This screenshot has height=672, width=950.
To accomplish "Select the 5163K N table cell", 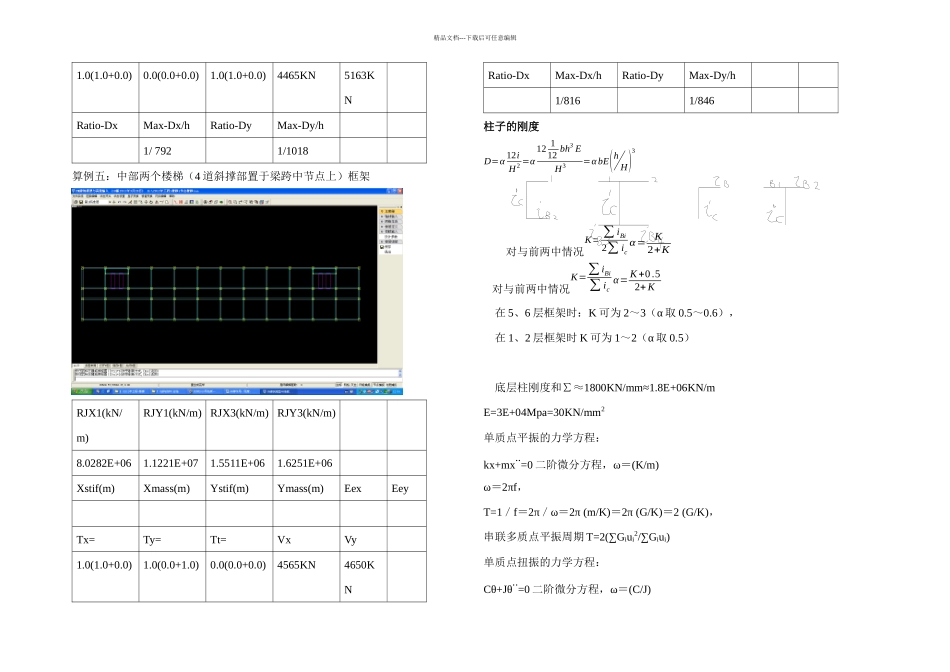I will tap(363, 87).
